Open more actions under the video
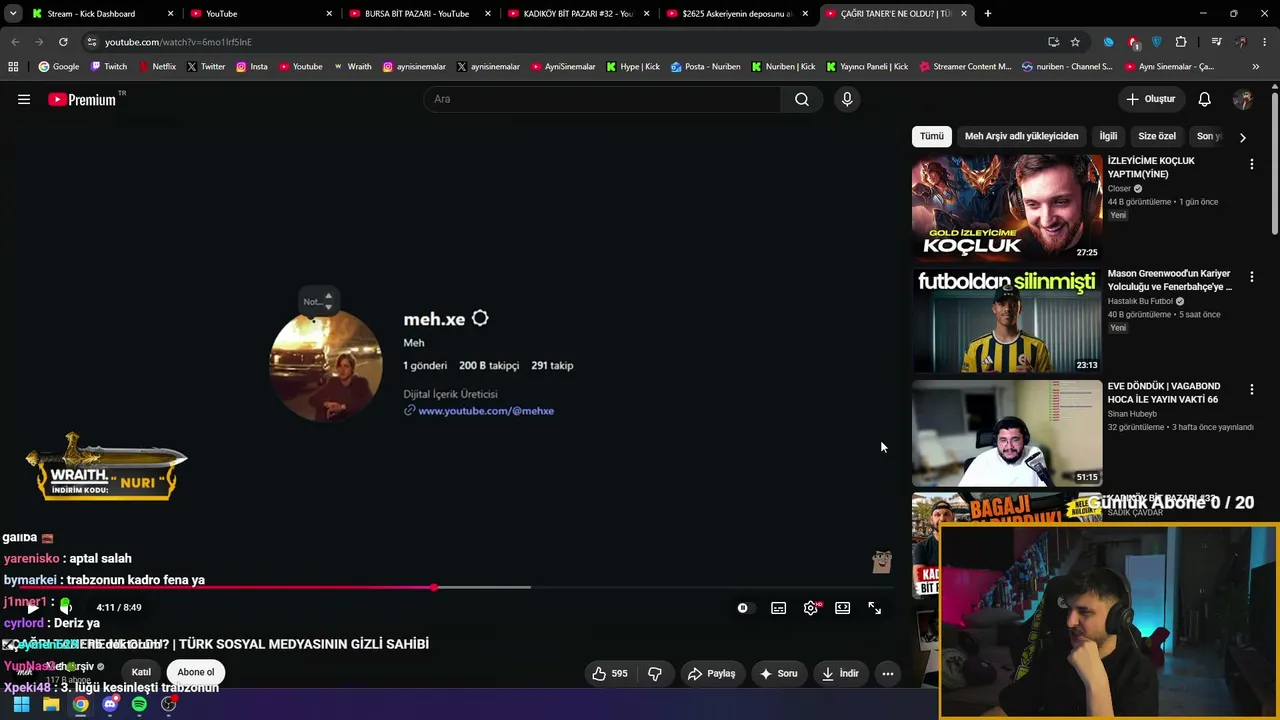 click(887, 674)
